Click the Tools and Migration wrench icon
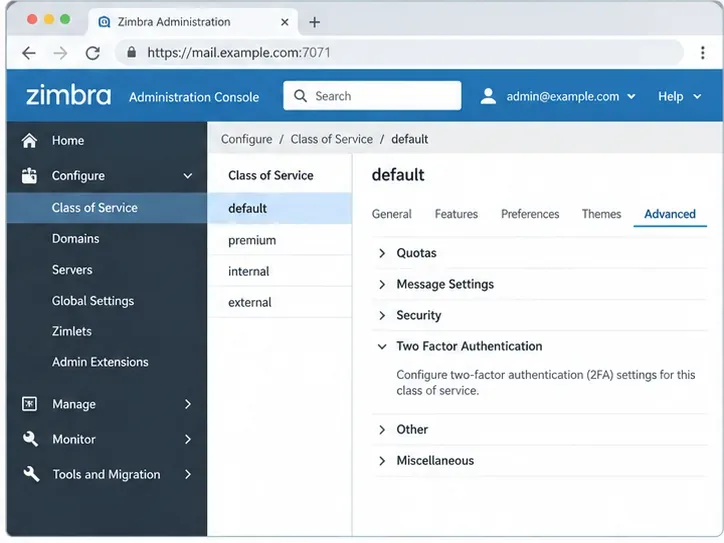Viewport: 724px width, 543px height. point(31,474)
